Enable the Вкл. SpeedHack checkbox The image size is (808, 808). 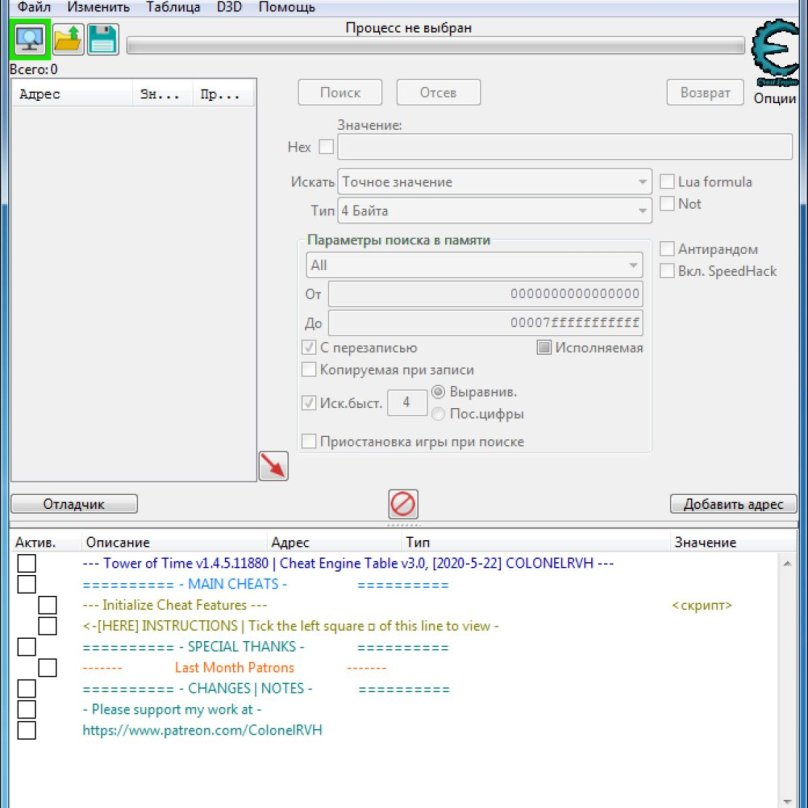click(667, 271)
